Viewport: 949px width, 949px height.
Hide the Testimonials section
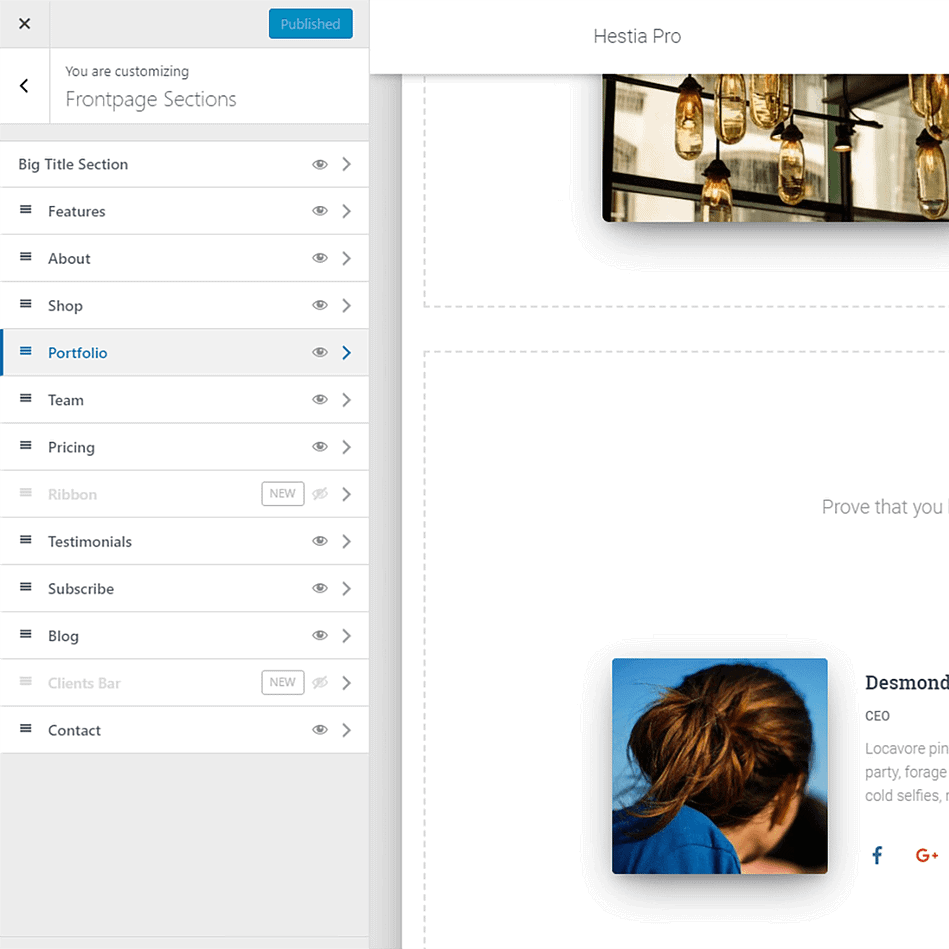tap(320, 541)
